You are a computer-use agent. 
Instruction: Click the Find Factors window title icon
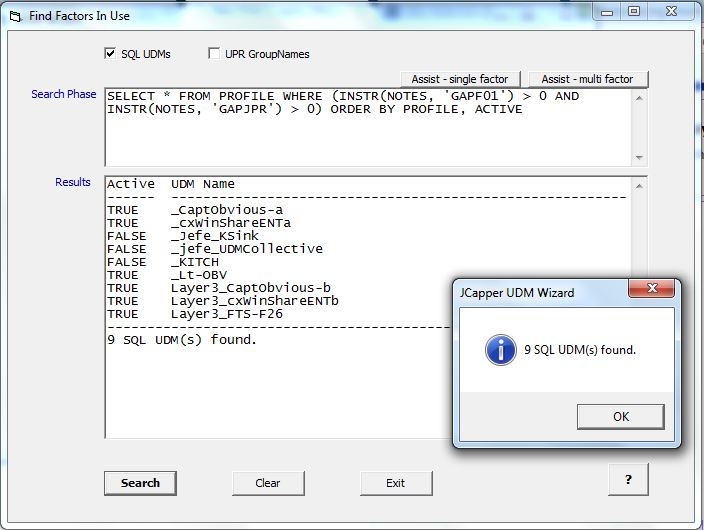click(x=14, y=15)
